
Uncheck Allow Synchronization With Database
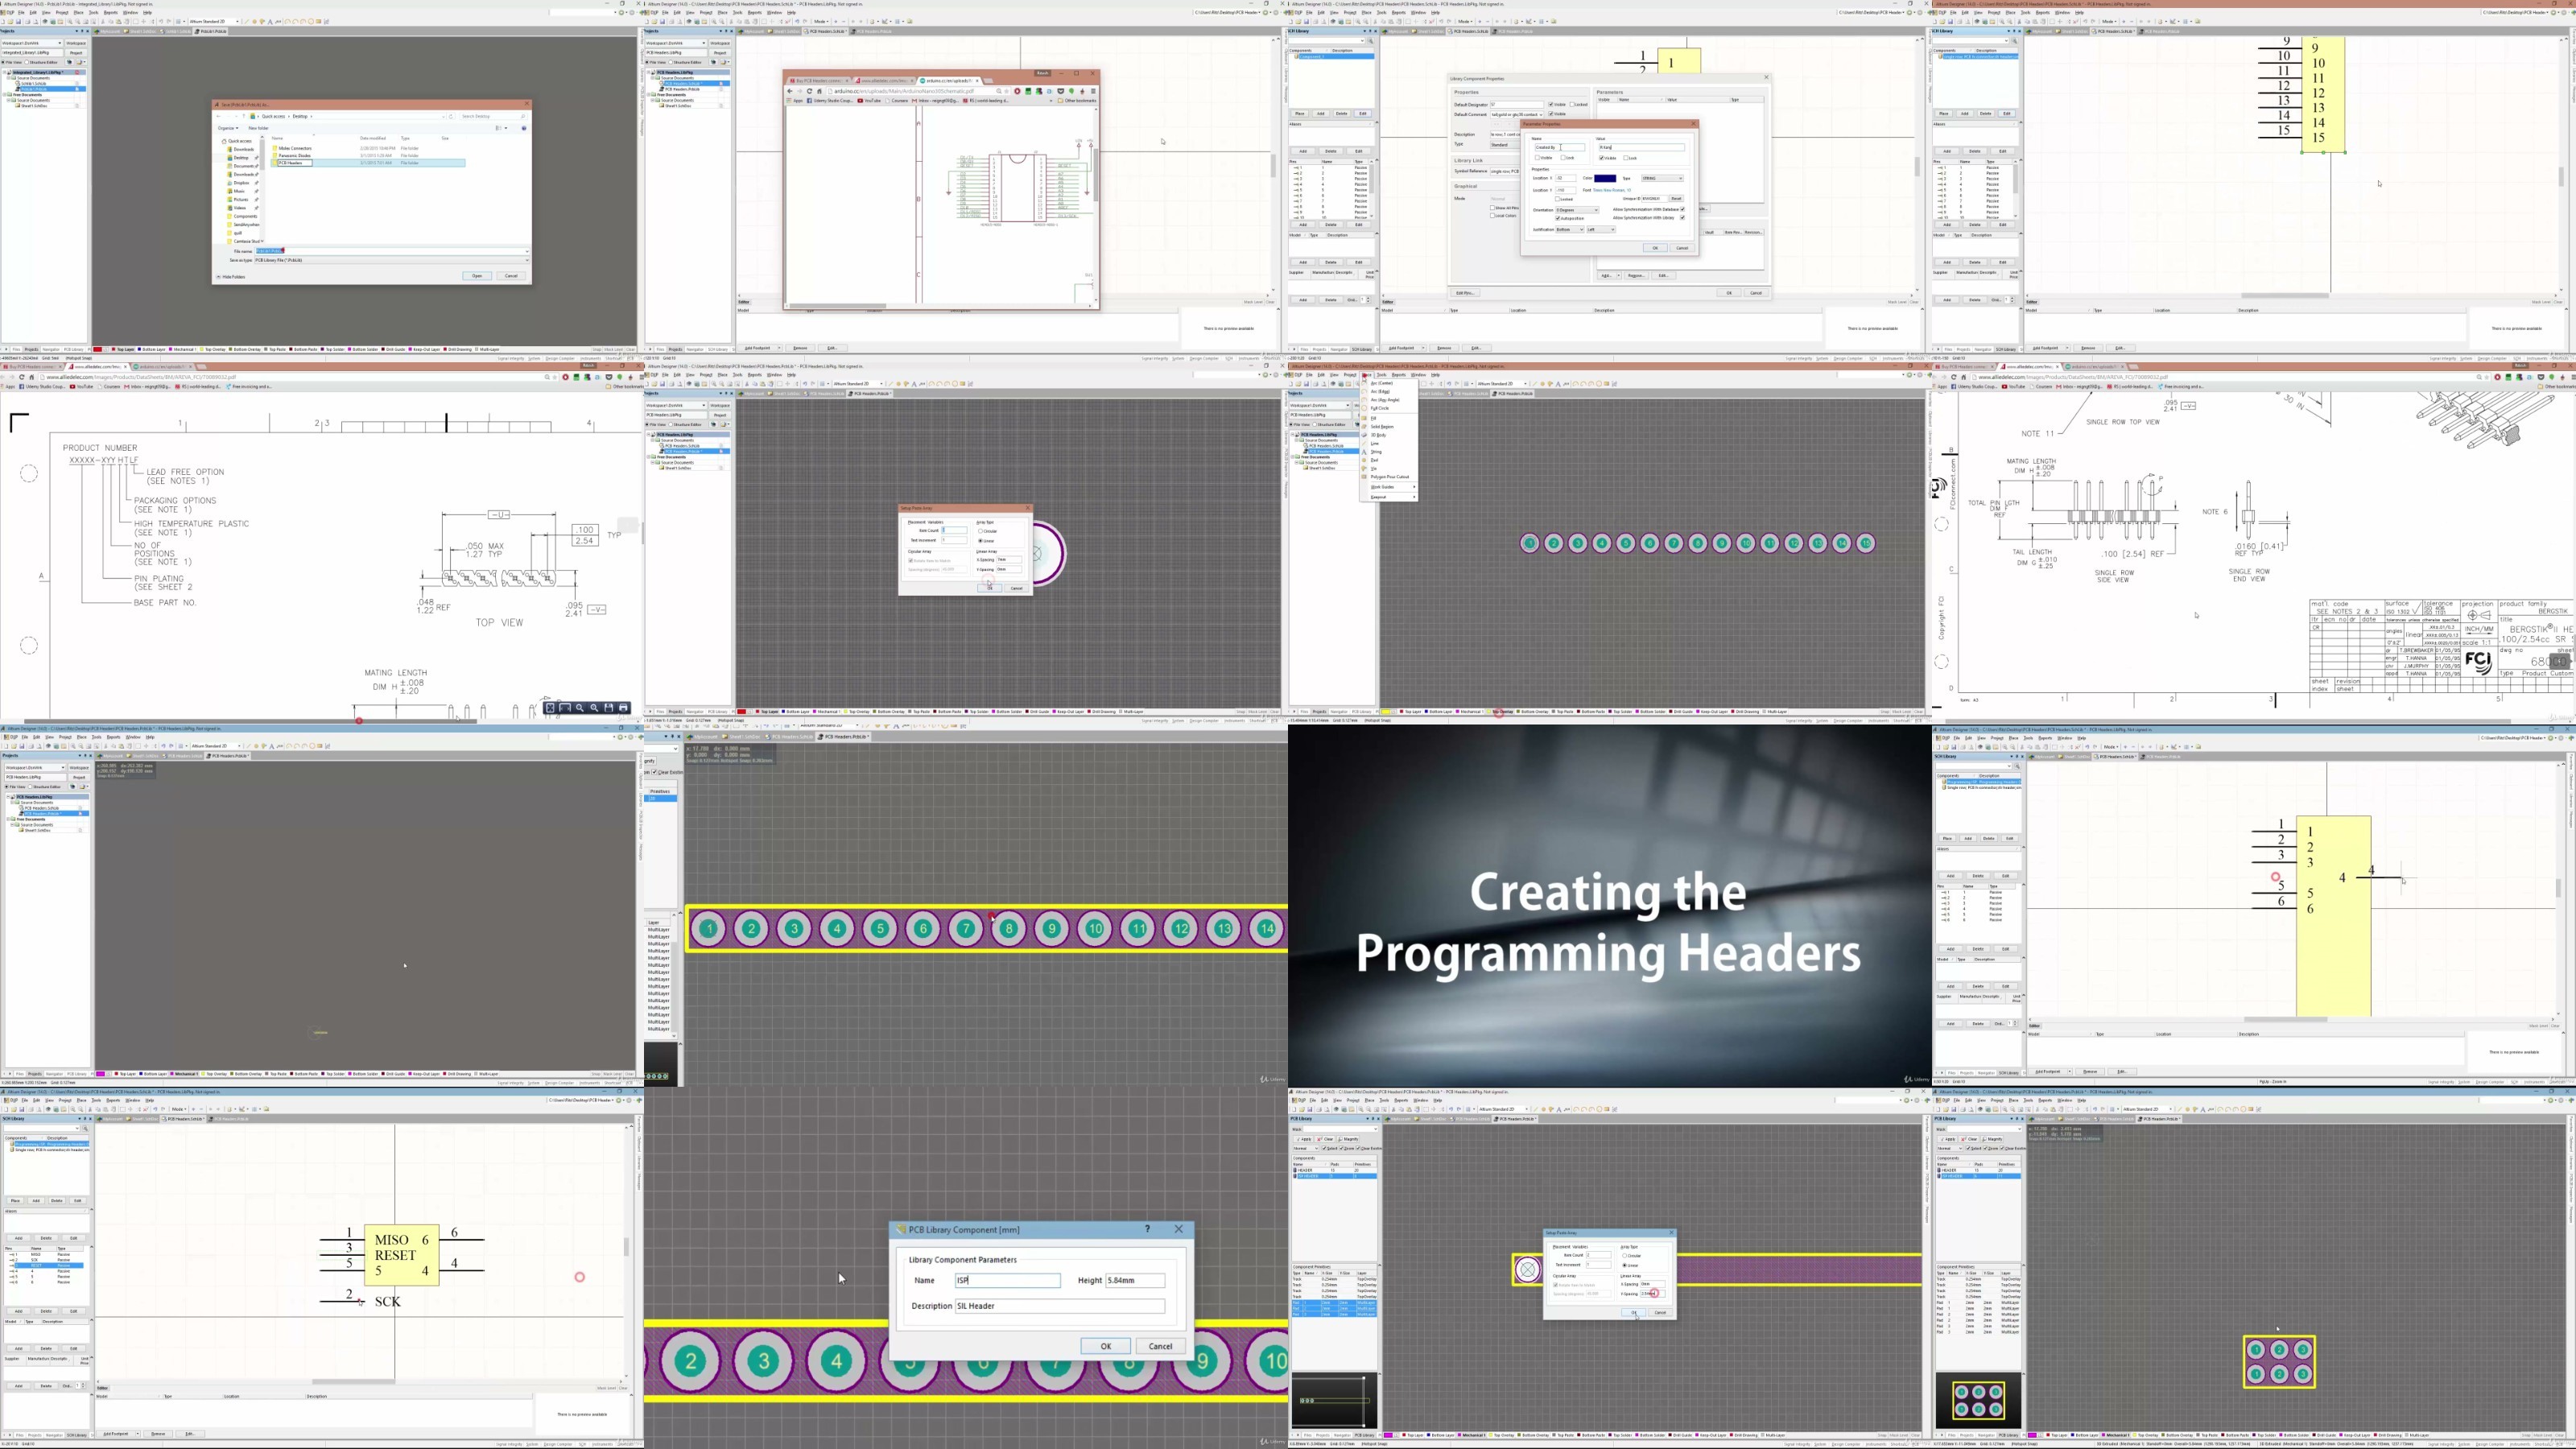pos(1682,210)
